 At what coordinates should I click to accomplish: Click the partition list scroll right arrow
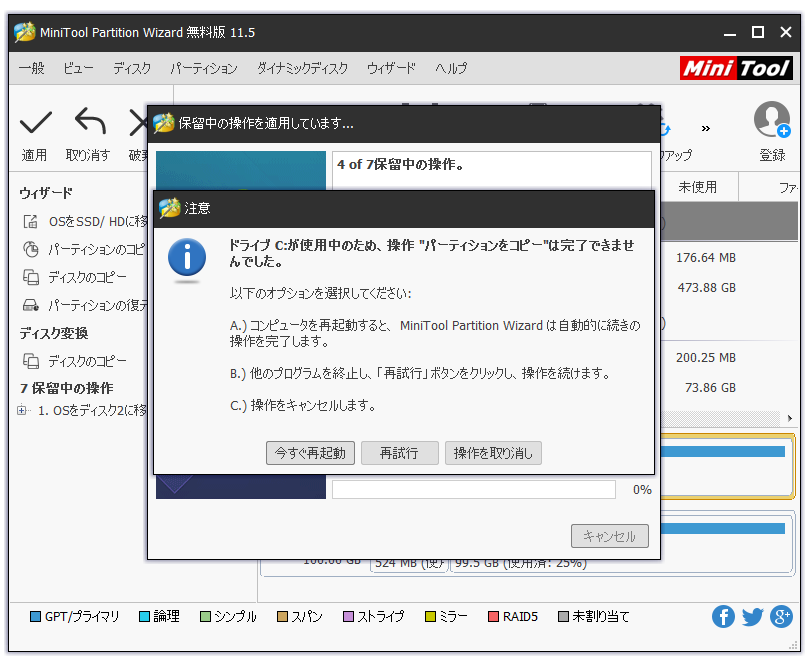(x=790, y=418)
